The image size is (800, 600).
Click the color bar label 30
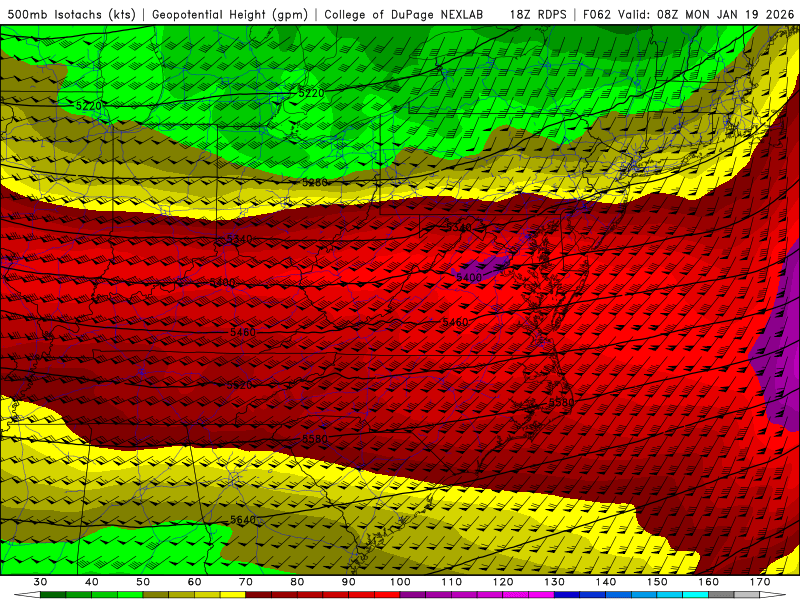pos(40,582)
